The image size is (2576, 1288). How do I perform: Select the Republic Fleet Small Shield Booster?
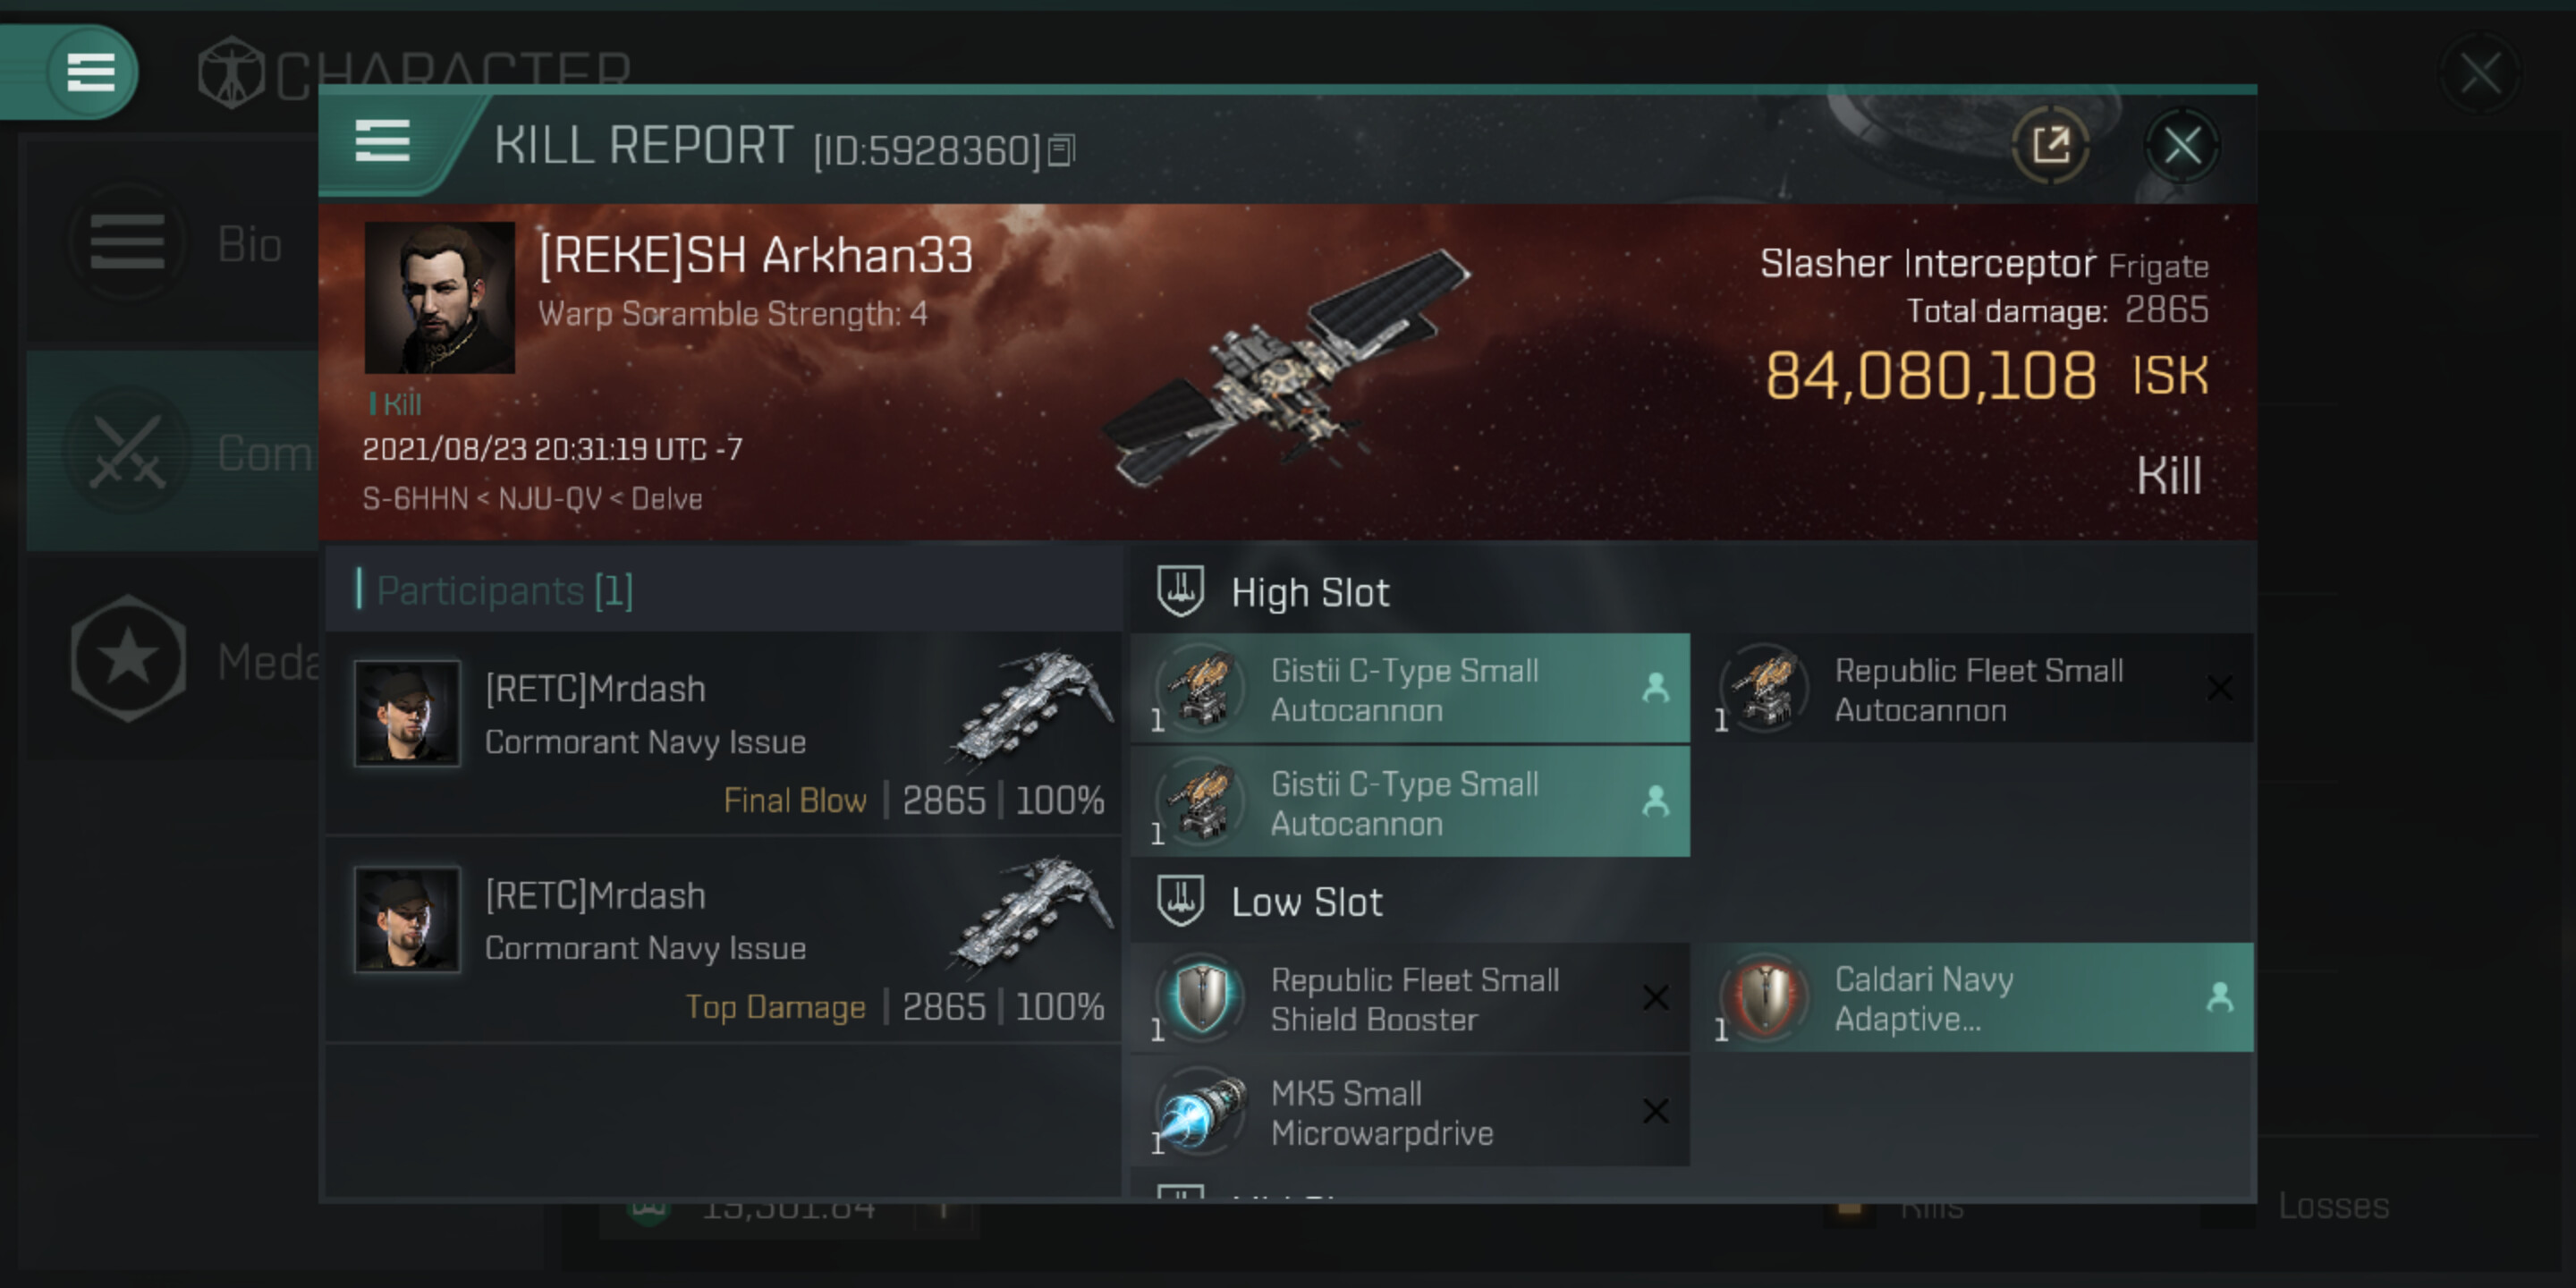(1410, 998)
